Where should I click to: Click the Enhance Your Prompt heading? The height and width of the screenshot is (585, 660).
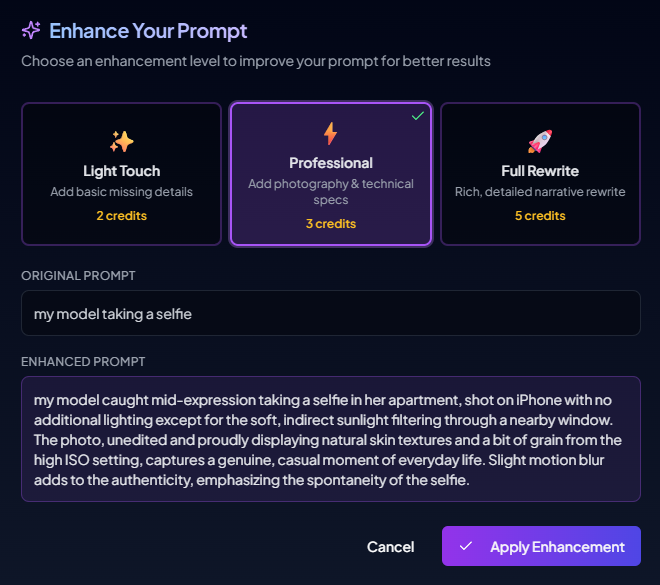coord(148,31)
